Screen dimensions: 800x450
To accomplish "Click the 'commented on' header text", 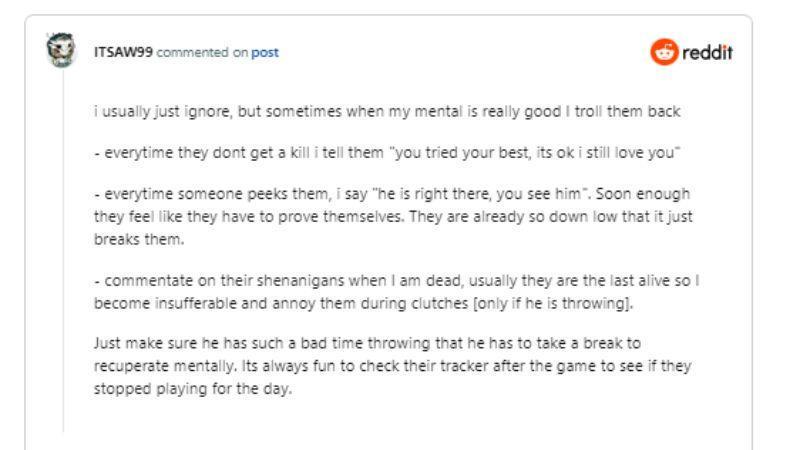I will (x=202, y=53).
